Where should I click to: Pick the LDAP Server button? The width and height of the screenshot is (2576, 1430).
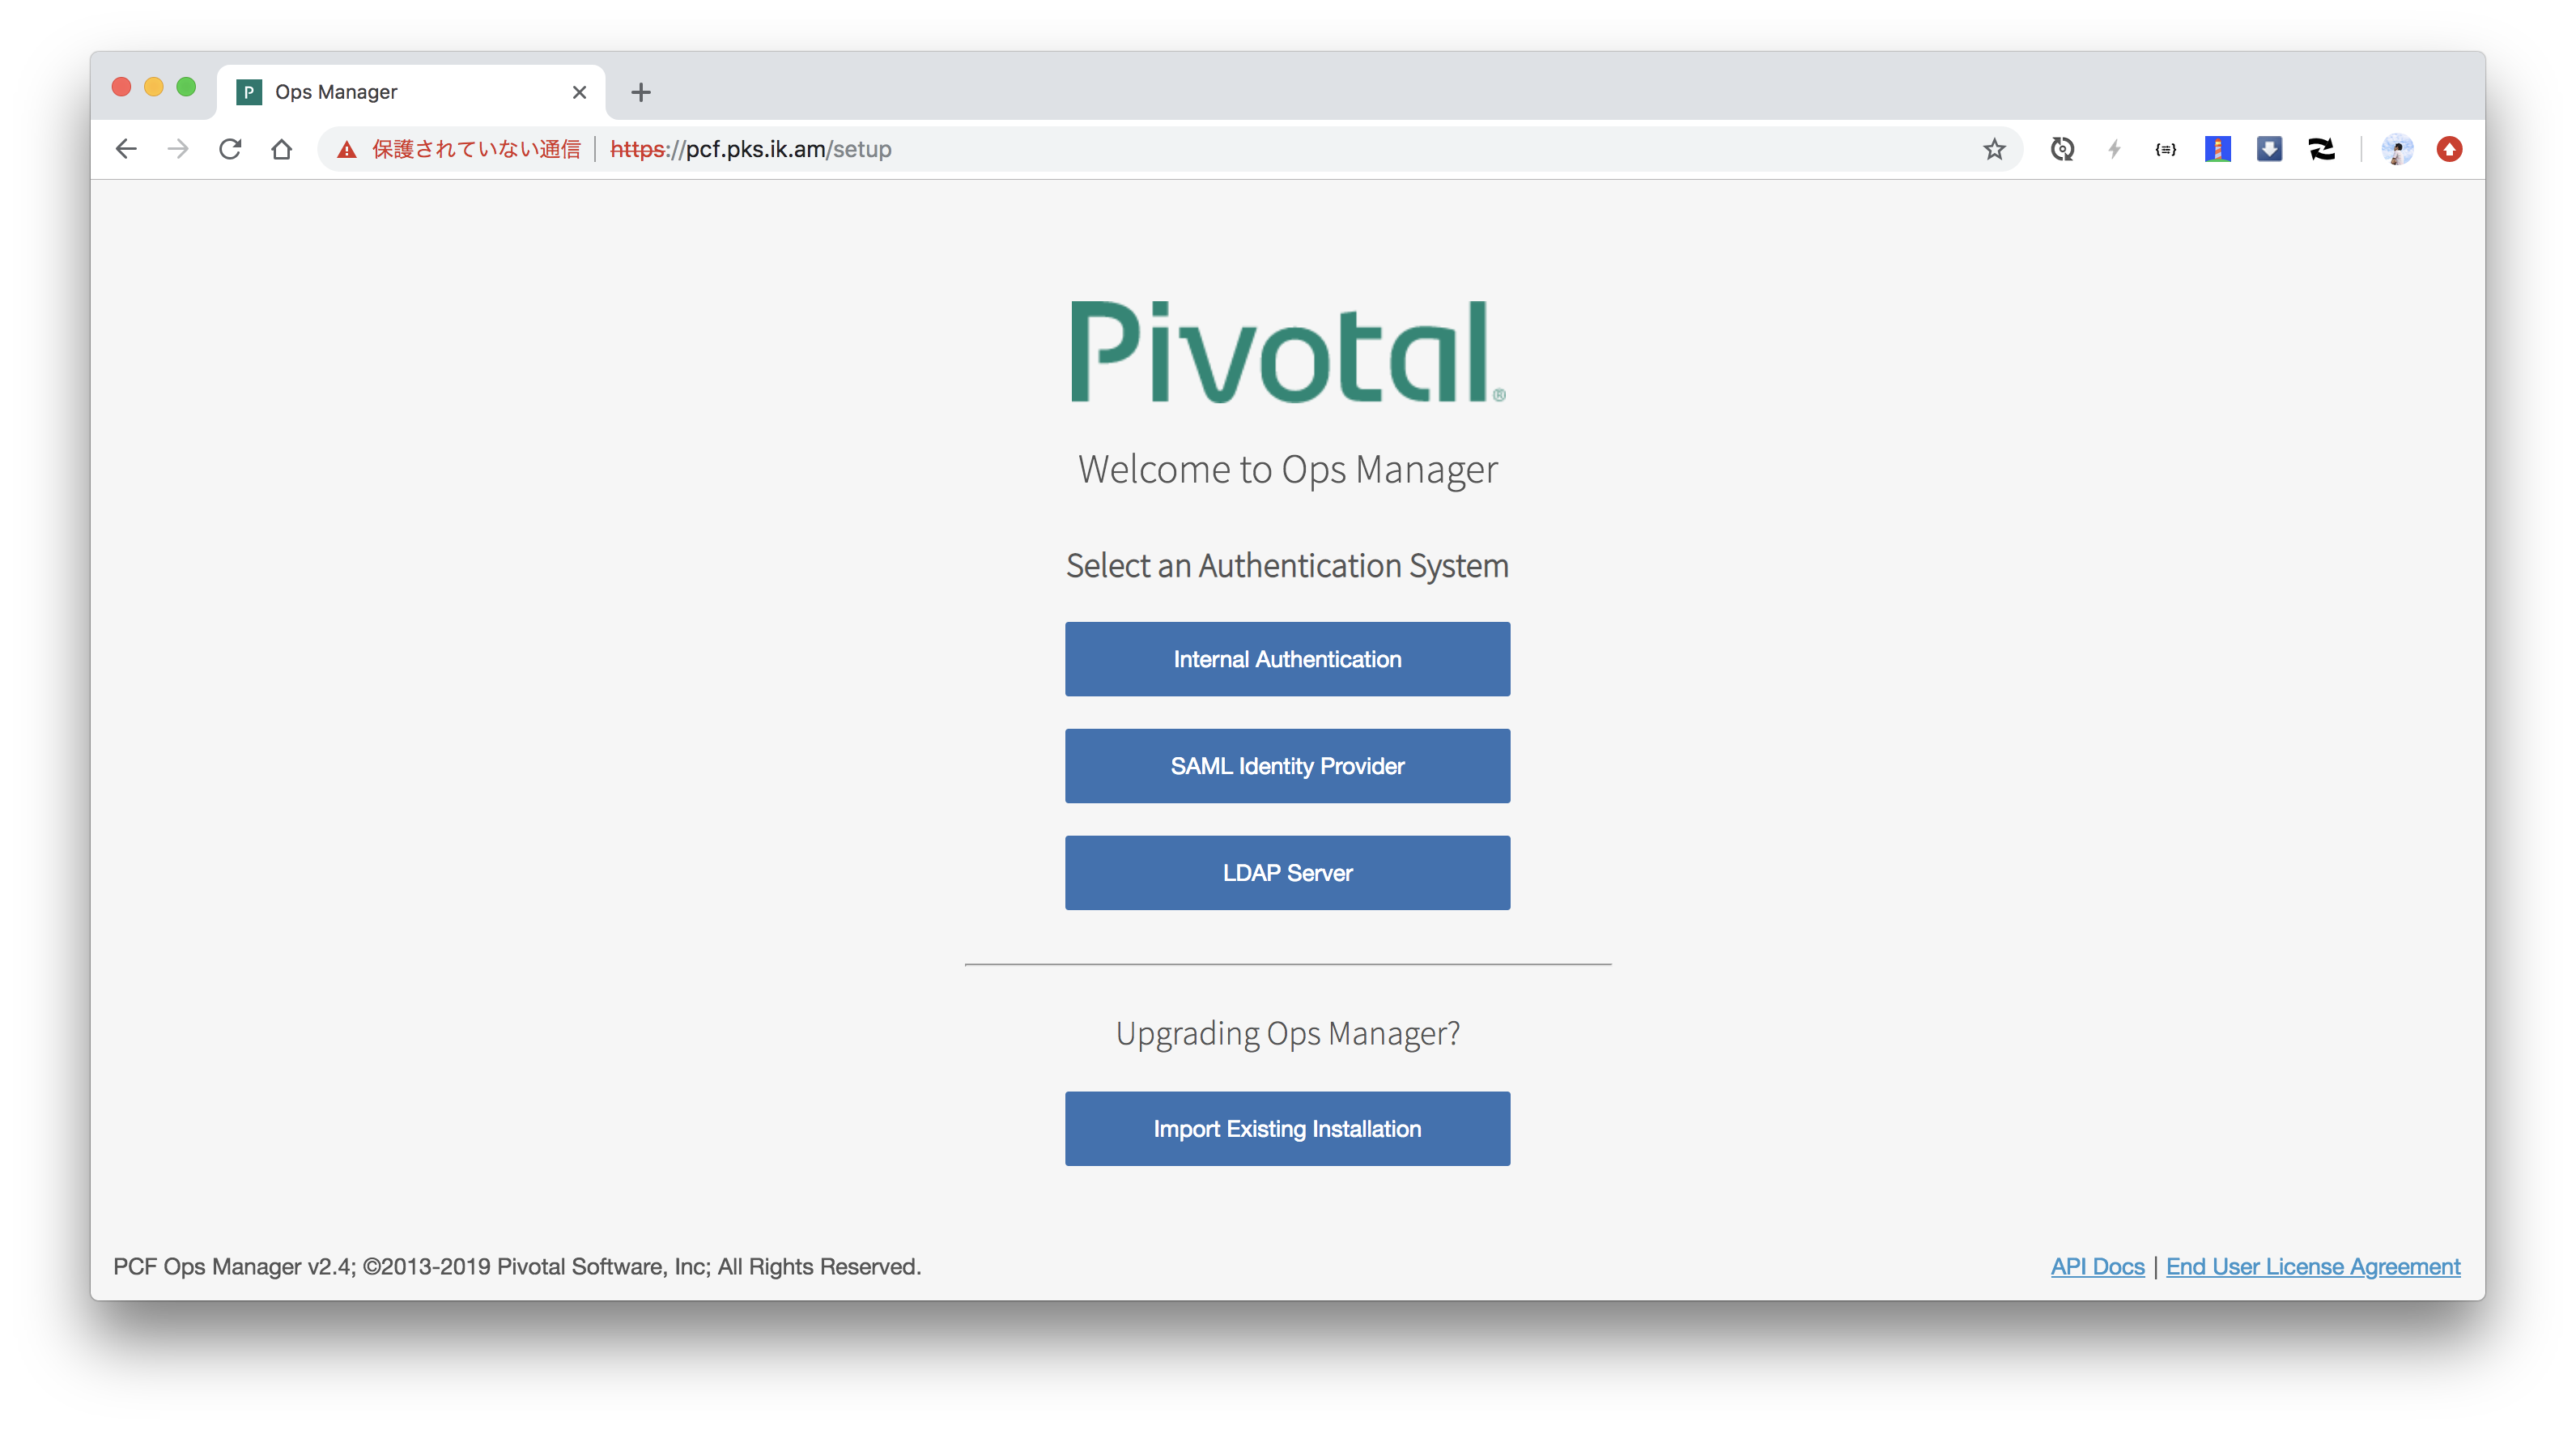point(1287,873)
